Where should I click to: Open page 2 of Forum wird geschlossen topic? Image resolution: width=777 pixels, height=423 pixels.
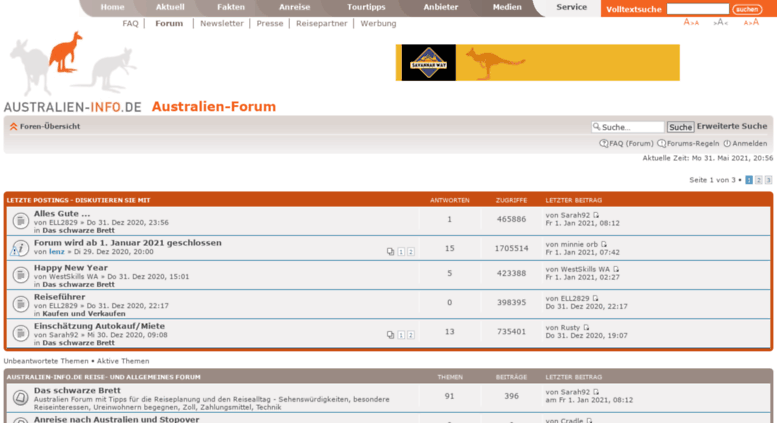[411, 252]
